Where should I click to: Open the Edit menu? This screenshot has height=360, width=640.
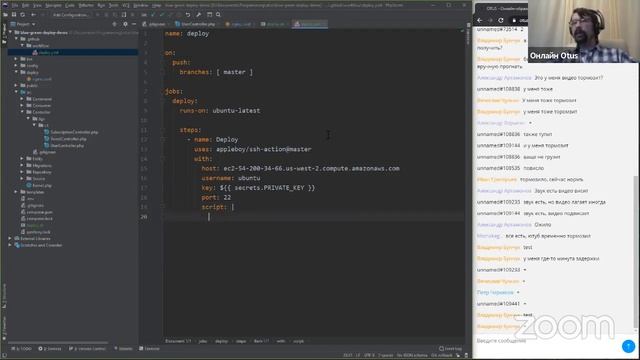(x=25, y=6)
